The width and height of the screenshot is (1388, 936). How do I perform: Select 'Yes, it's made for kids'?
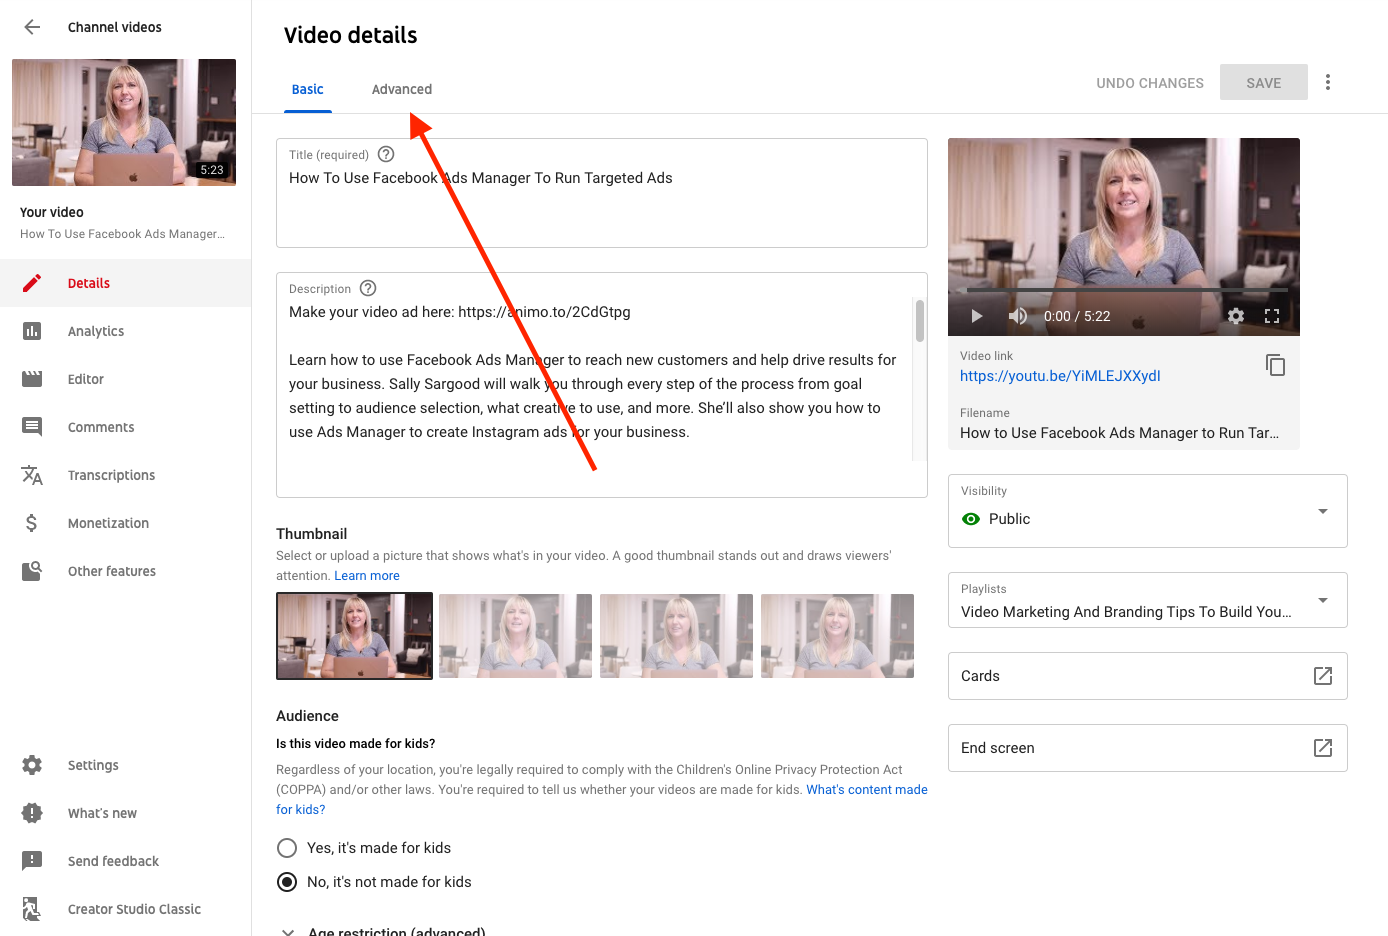[287, 848]
